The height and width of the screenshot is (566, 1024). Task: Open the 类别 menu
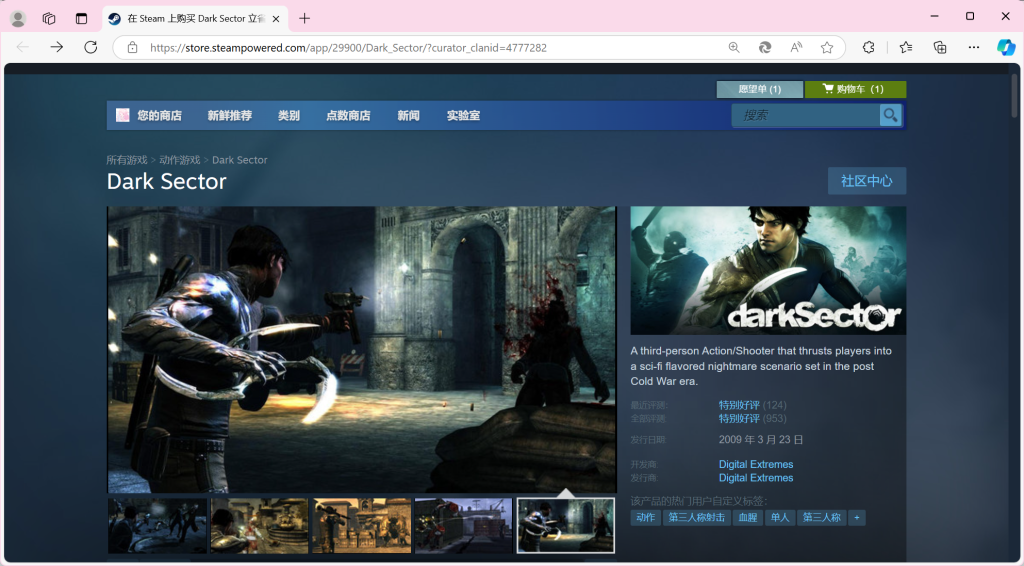289,116
